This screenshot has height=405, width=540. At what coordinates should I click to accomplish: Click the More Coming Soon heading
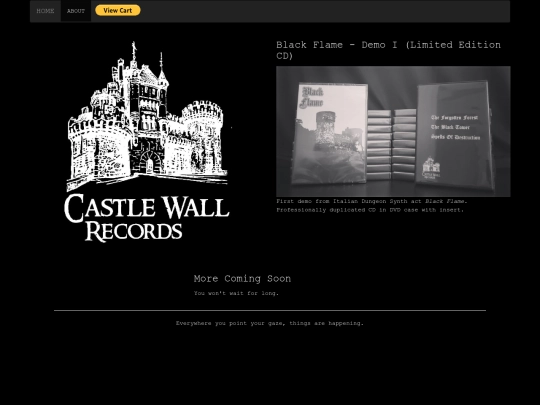[242, 279]
